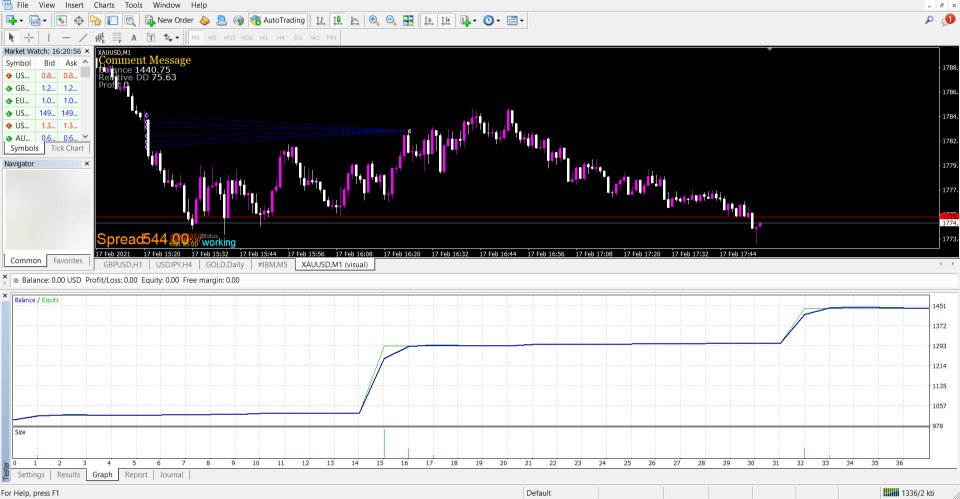960x499 pixels.
Task: Click the Zoom Out magnifier icon
Action: click(x=391, y=20)
